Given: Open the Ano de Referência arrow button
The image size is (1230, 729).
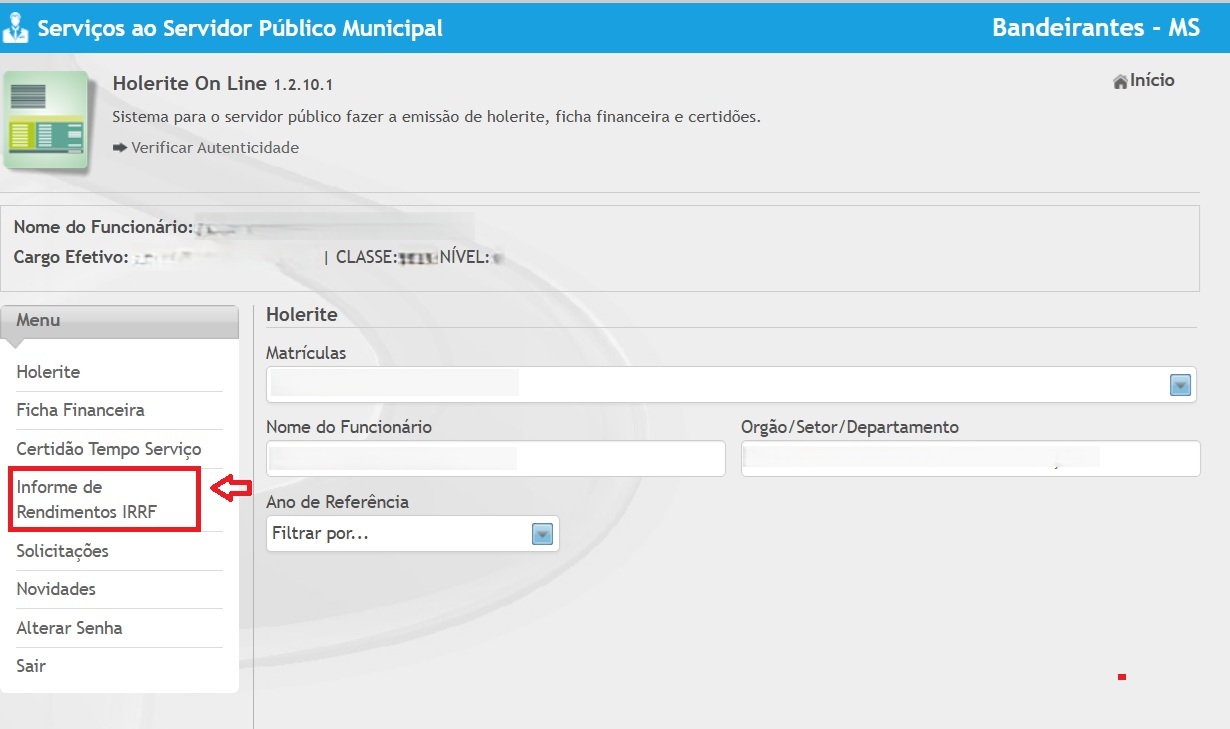Looking at the screenshot, I should point(542,534).
